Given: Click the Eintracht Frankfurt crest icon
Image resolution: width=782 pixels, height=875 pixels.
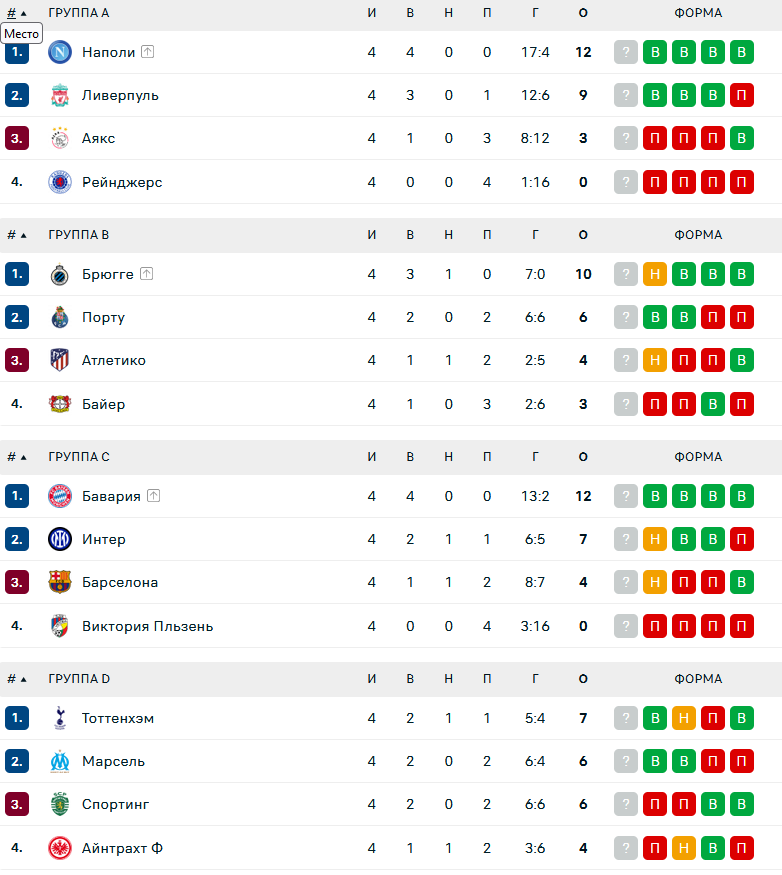Looking at the screenshot, I should click(60, 848).
